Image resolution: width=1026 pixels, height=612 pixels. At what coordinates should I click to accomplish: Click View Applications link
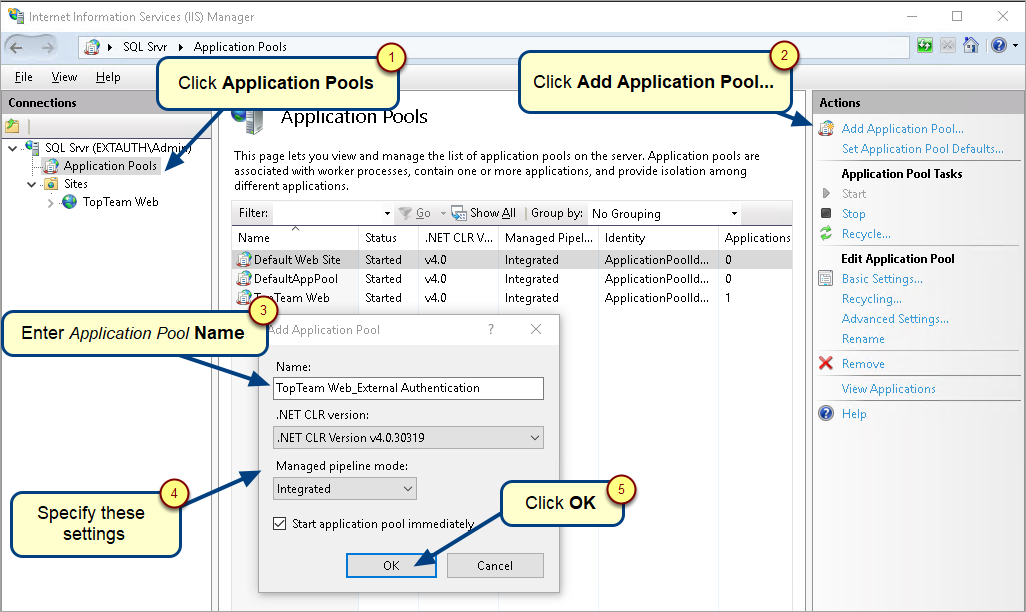pyautogui.click(x=889, y=389)
